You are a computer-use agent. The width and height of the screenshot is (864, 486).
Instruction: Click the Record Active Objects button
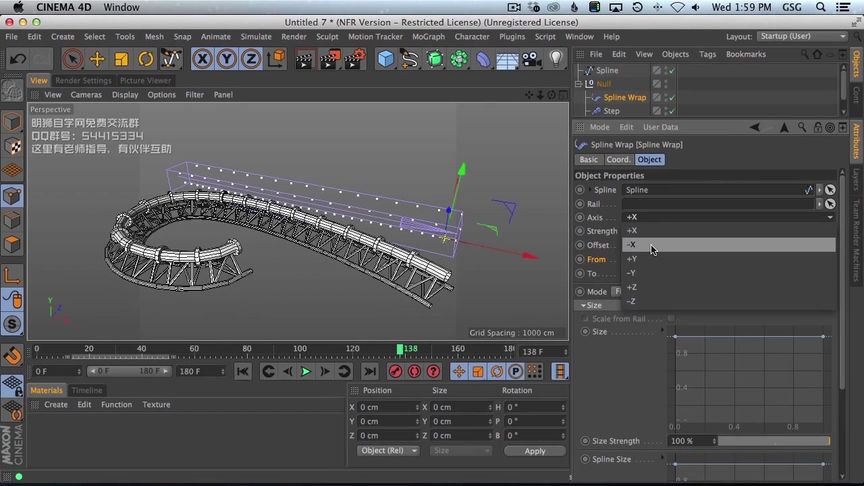pyautogui.click(x=395, y=371)
